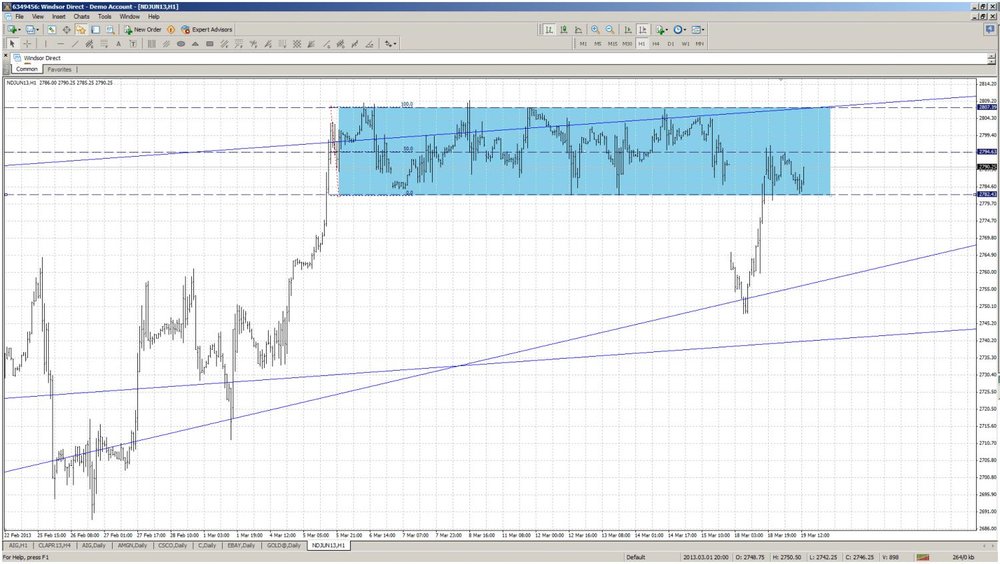Screen dimensions: 1000x564
Task: Open the Tools menu
Action: click(x=105, y=17)
